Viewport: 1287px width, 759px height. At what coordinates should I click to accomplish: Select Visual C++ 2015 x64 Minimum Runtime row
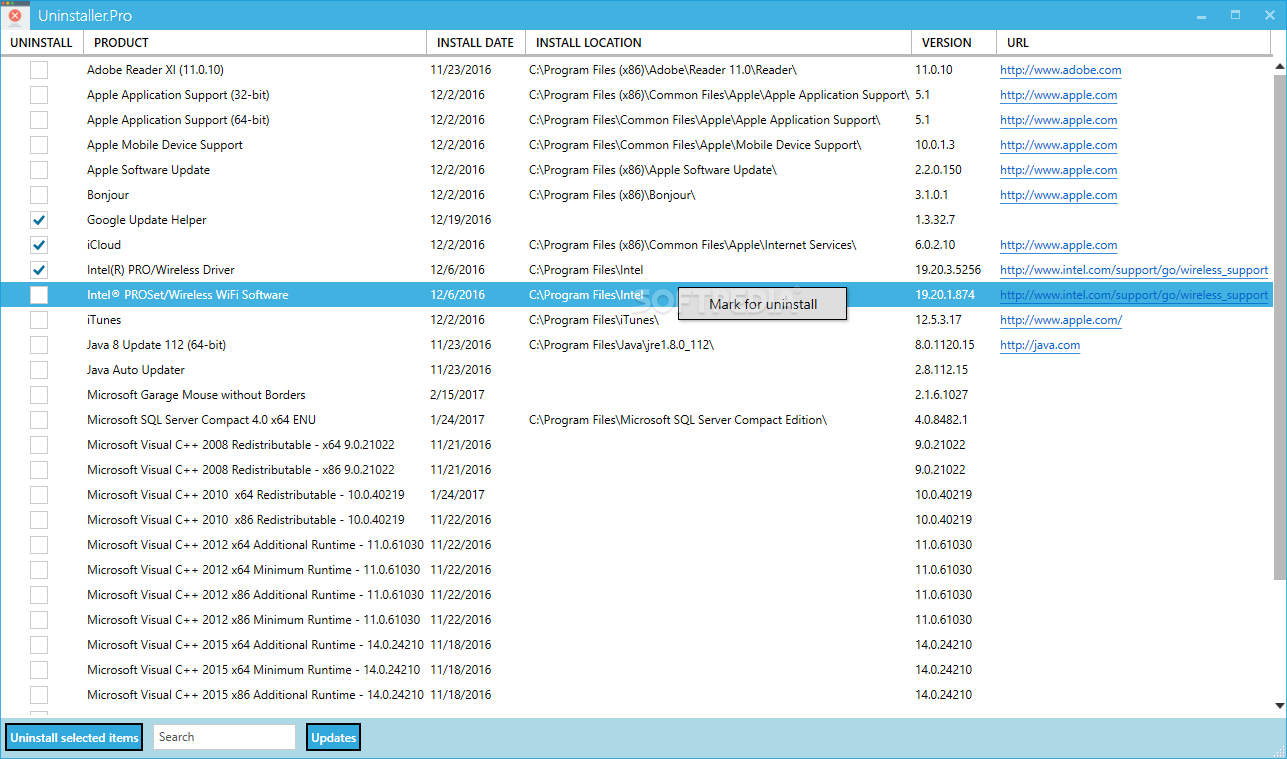coord(636,670)
